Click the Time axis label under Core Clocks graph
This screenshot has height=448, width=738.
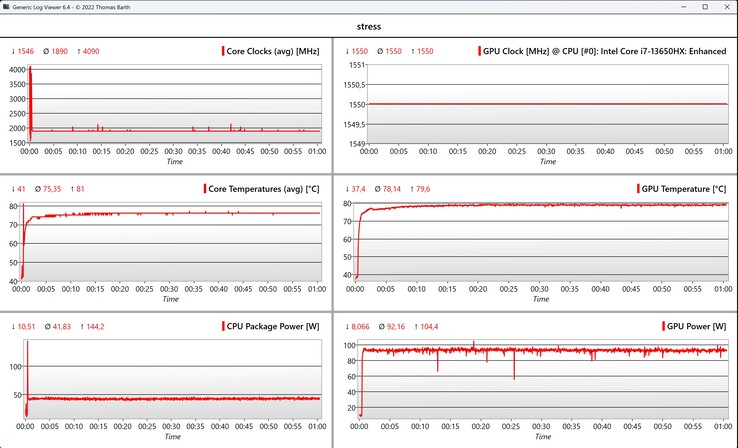coord(174,161)
